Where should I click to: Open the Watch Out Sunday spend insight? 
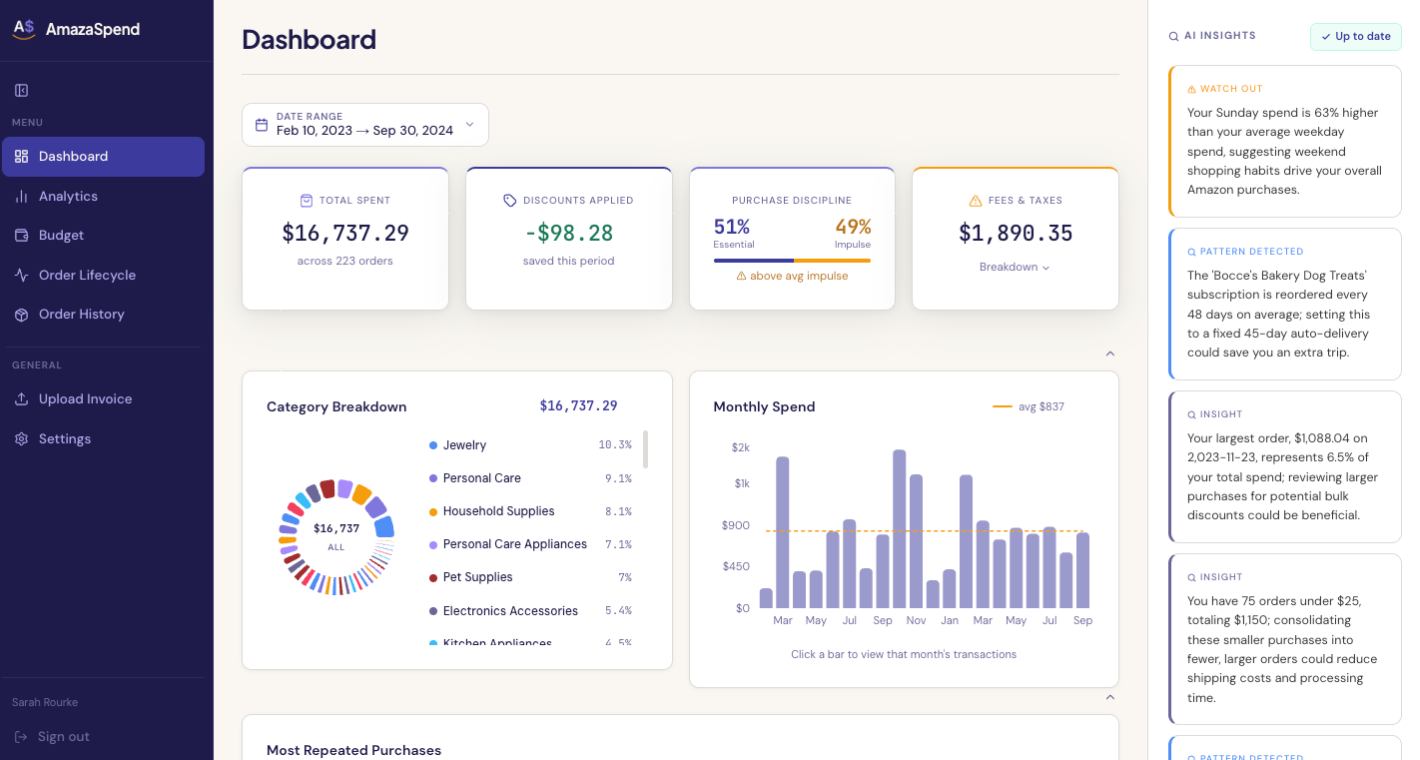tap(1285, 141)
